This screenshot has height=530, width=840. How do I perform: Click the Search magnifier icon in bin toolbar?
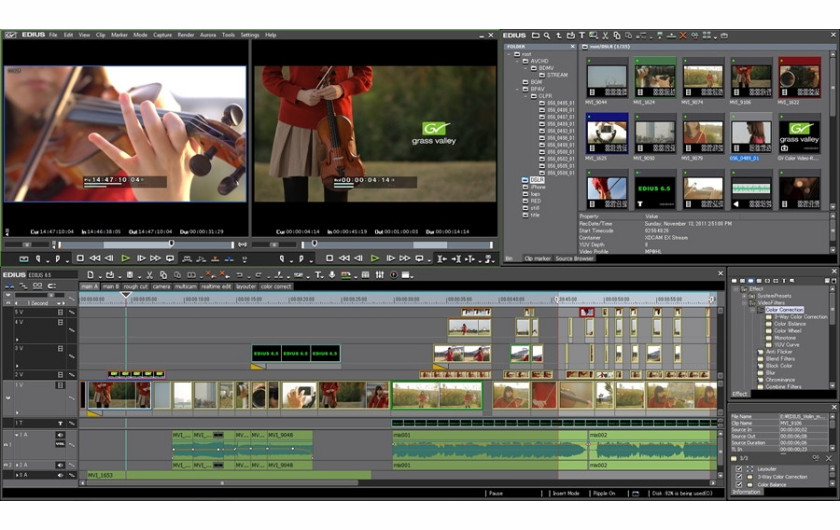pos(547,35)
